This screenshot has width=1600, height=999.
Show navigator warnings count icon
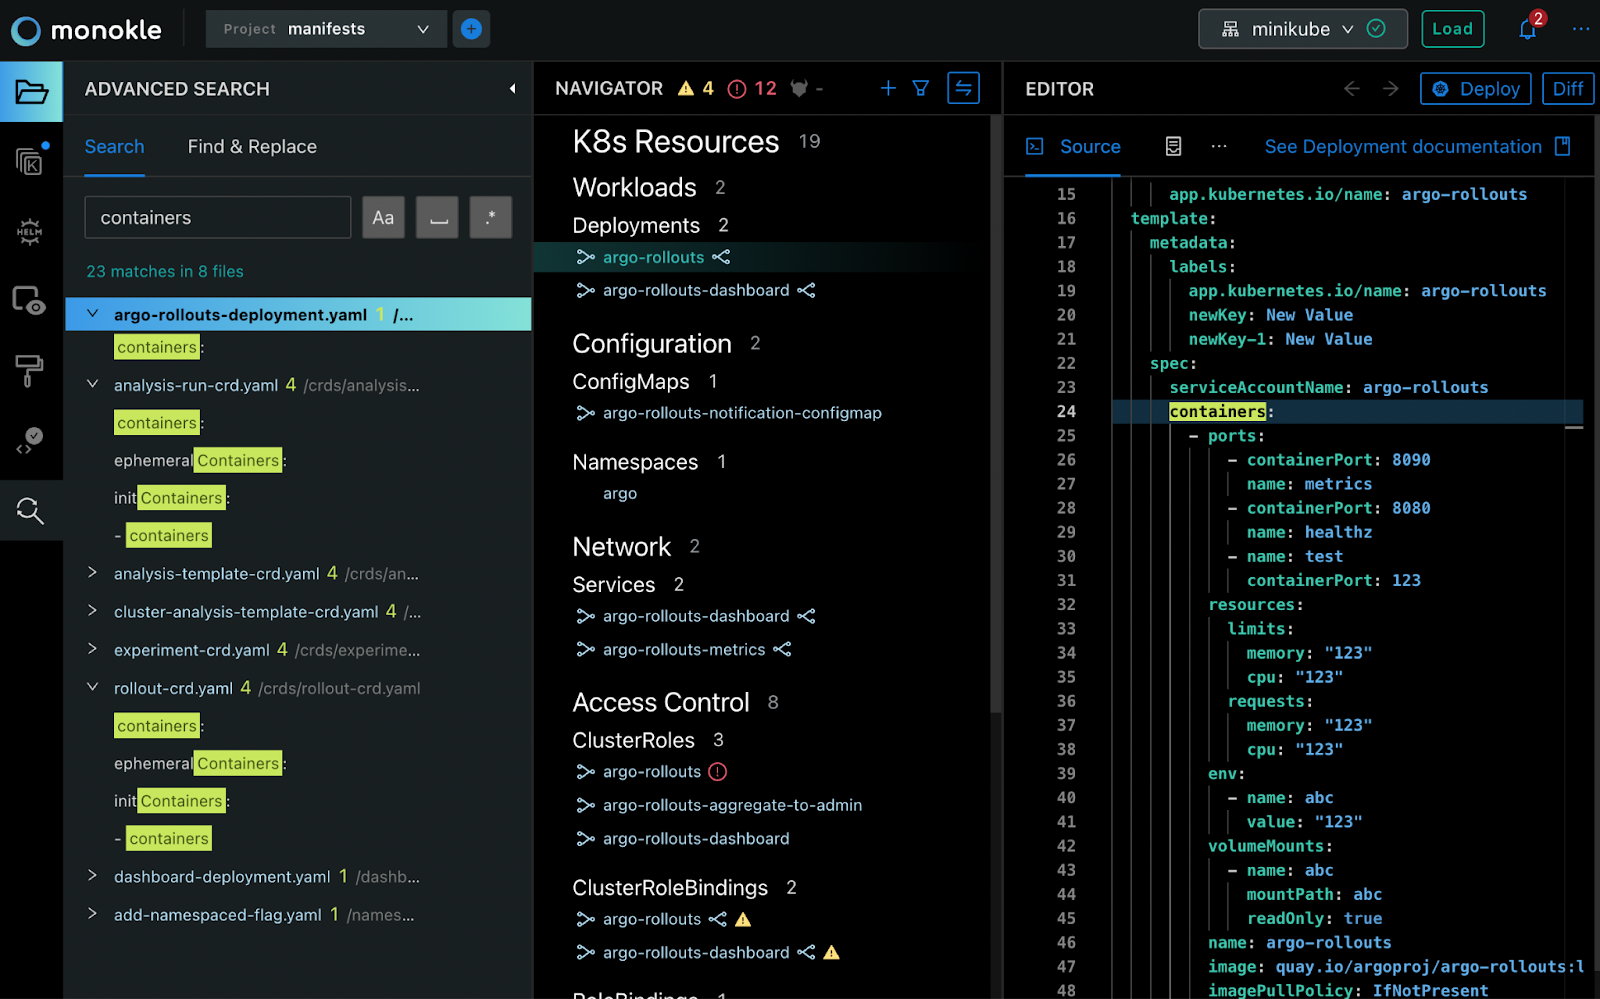point(685,88)
